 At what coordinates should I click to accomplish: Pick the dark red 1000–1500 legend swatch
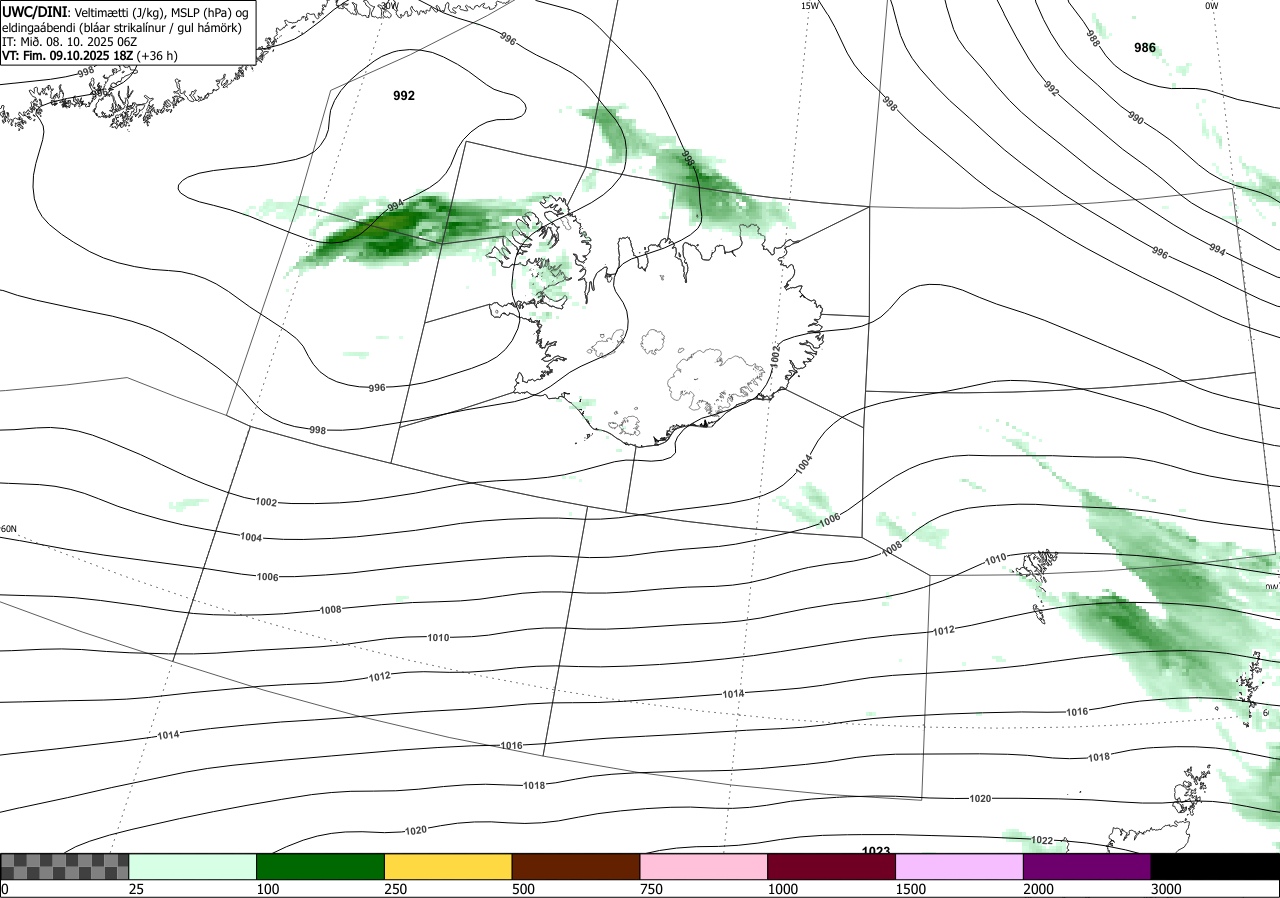[x=832, y=866]
